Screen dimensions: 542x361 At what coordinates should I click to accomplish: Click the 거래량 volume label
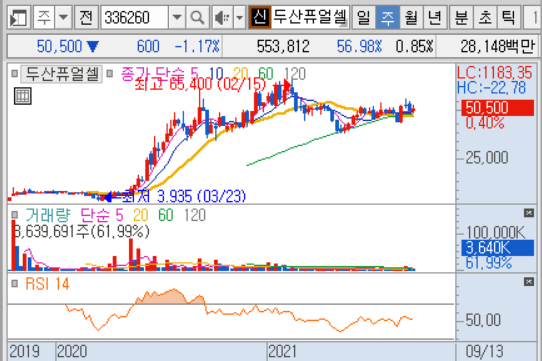(x=48, y=215)
